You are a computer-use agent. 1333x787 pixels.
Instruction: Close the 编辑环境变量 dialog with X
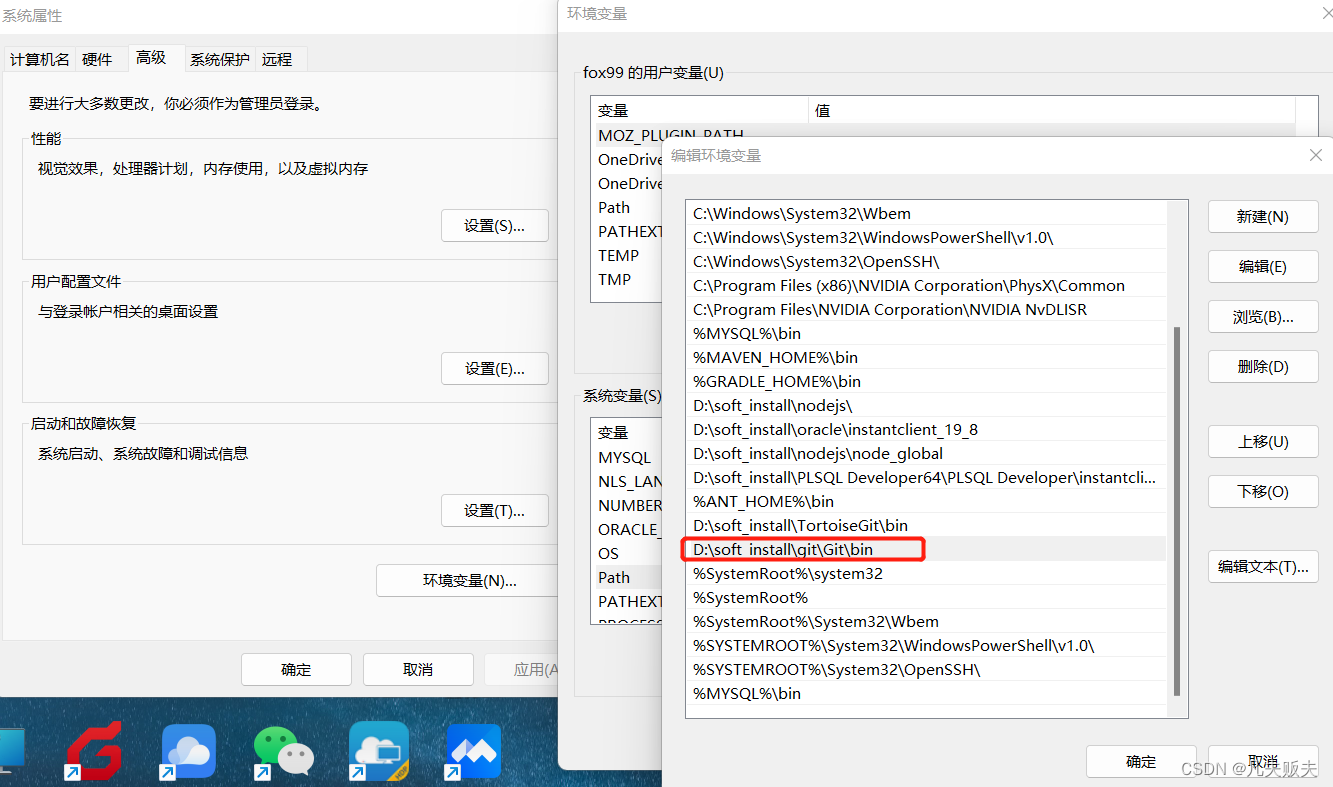point(1316,155)
